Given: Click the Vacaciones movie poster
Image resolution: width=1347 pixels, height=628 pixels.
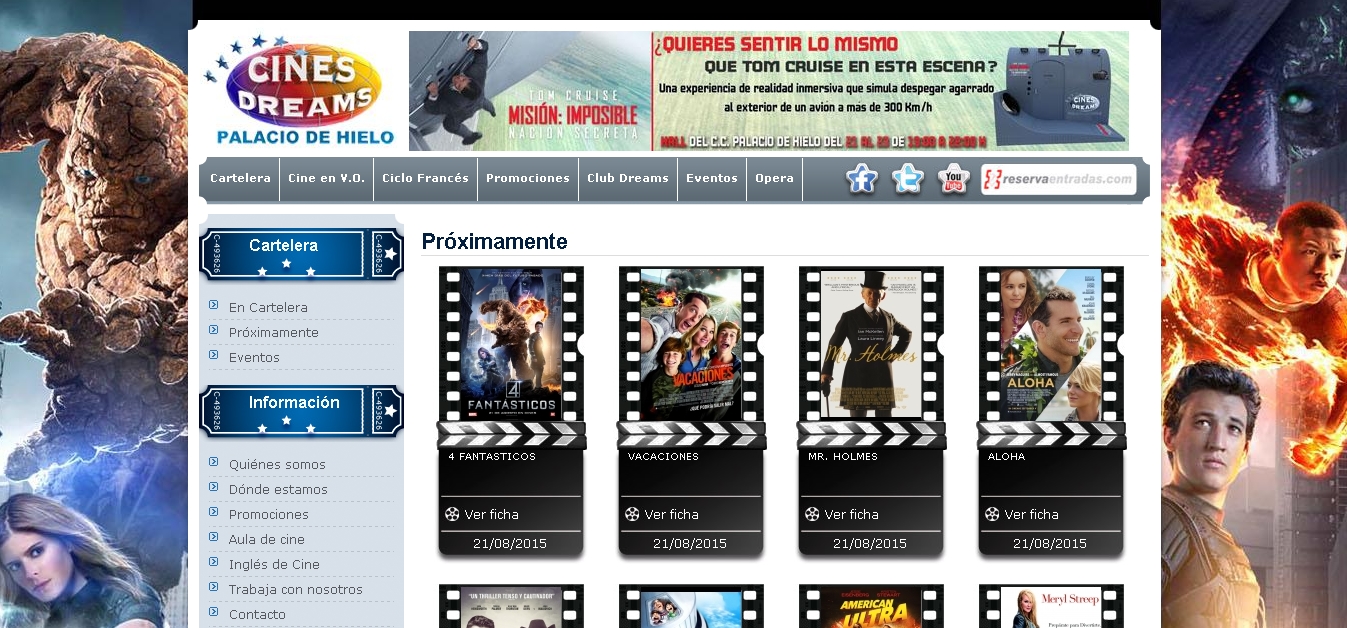Looking at the screenshot, I should click(691, 343).
